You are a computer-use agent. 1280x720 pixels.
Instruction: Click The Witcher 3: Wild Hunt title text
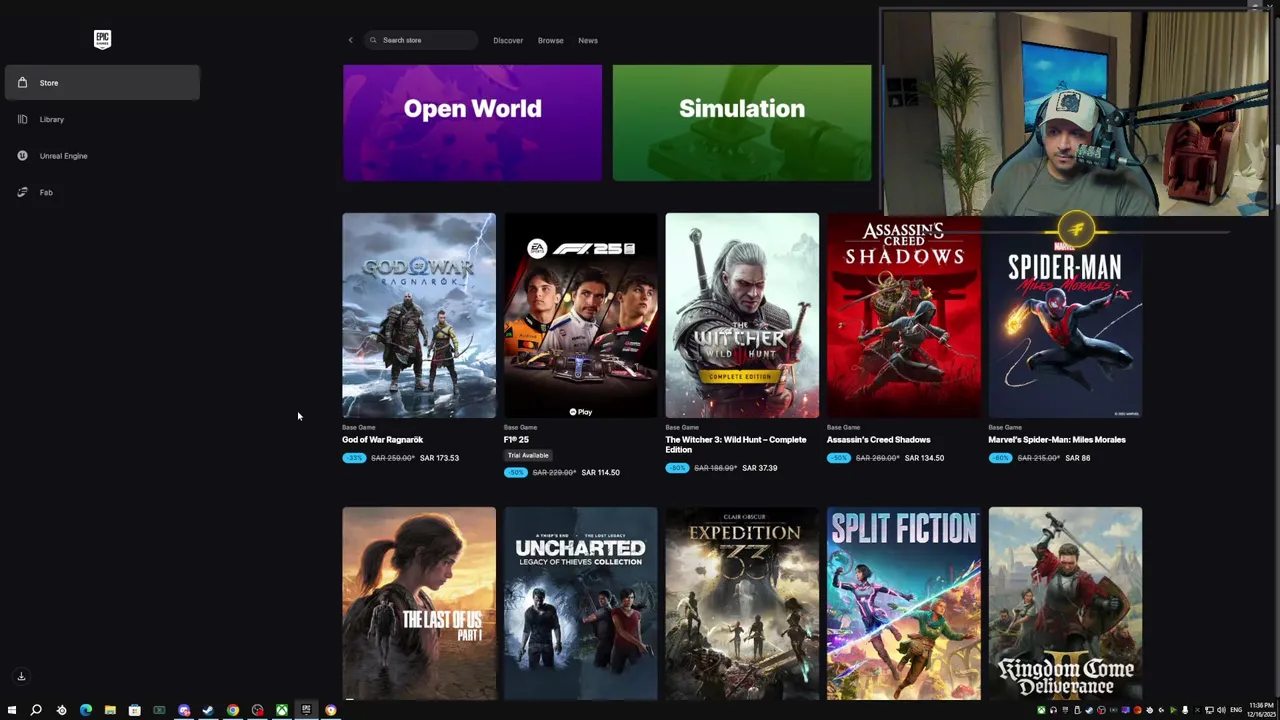tap(735, 445)
